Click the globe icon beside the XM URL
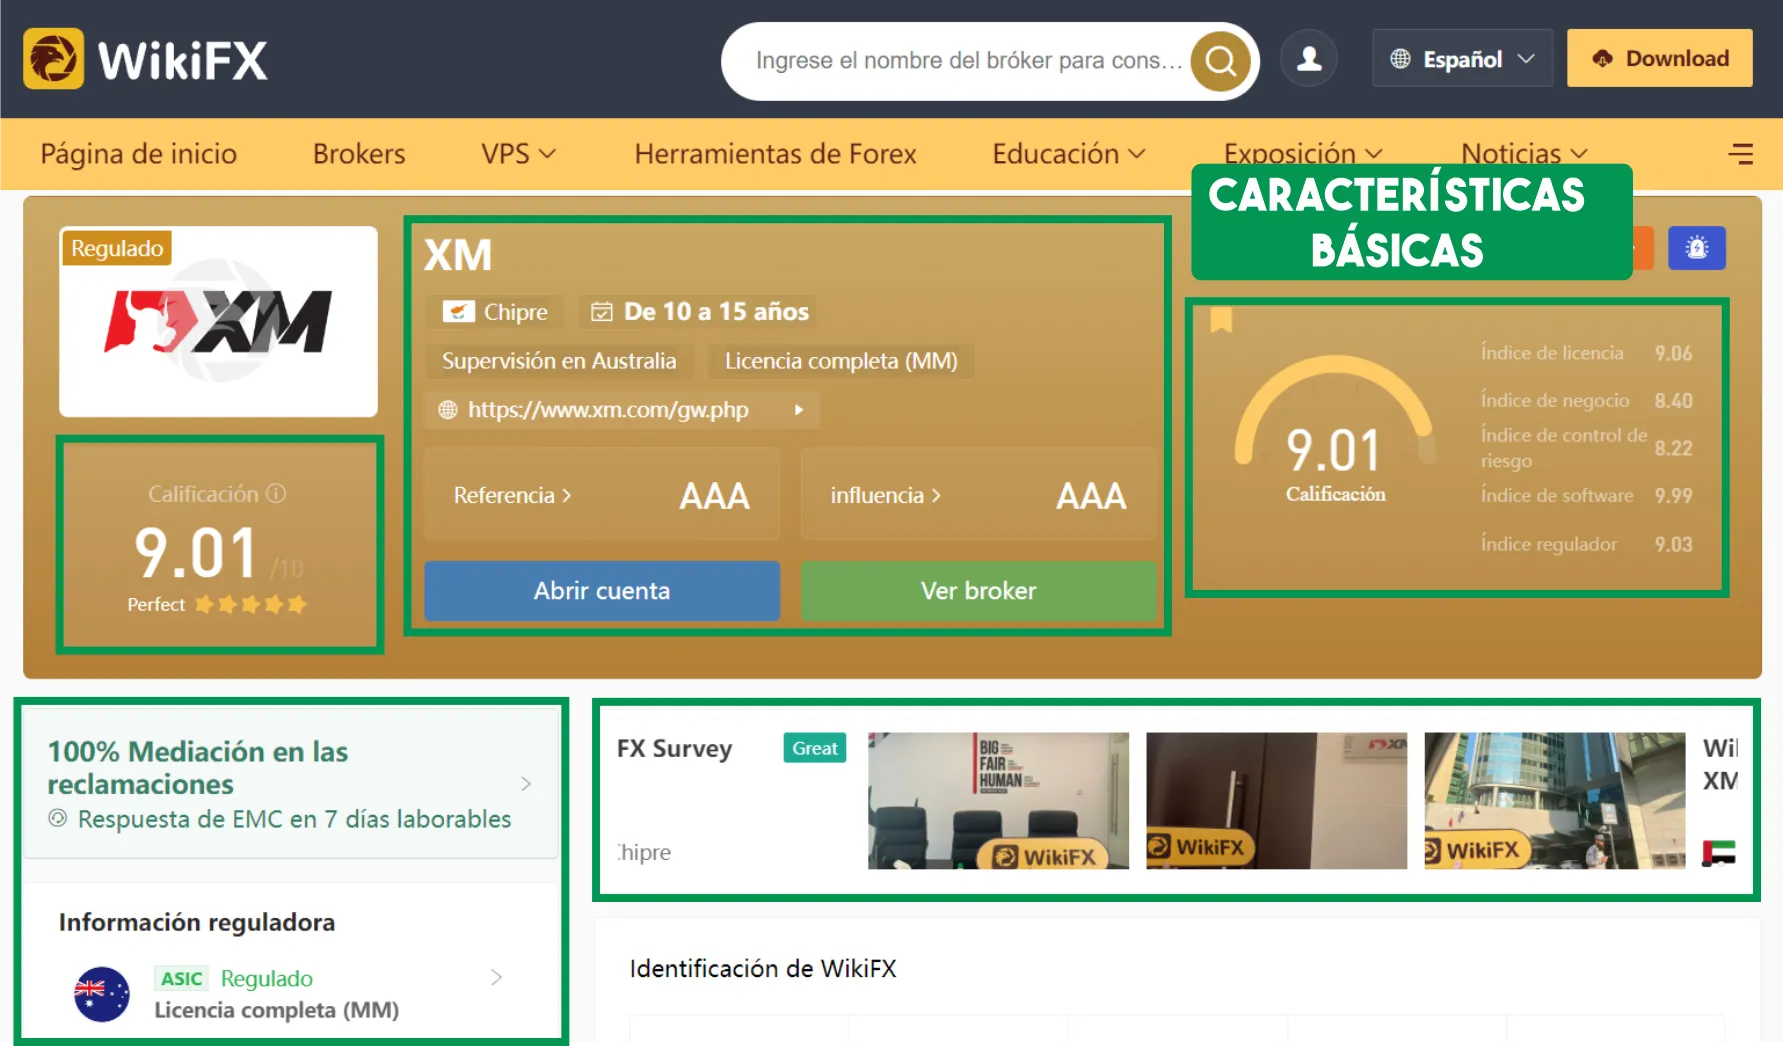The height and width of the screenshot is (1046, 1784). tap(448, 410)
